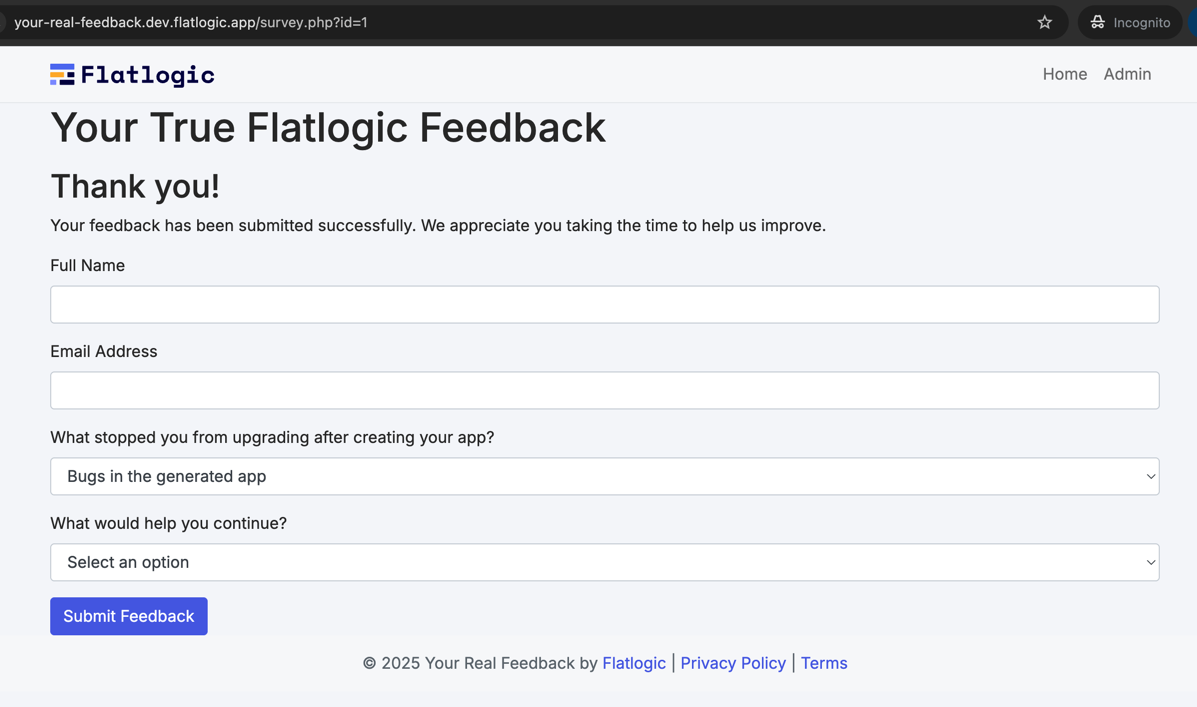Click into the Email Address input box
This screenshot has height=707, width=1197.
click(x=604, y=390)
